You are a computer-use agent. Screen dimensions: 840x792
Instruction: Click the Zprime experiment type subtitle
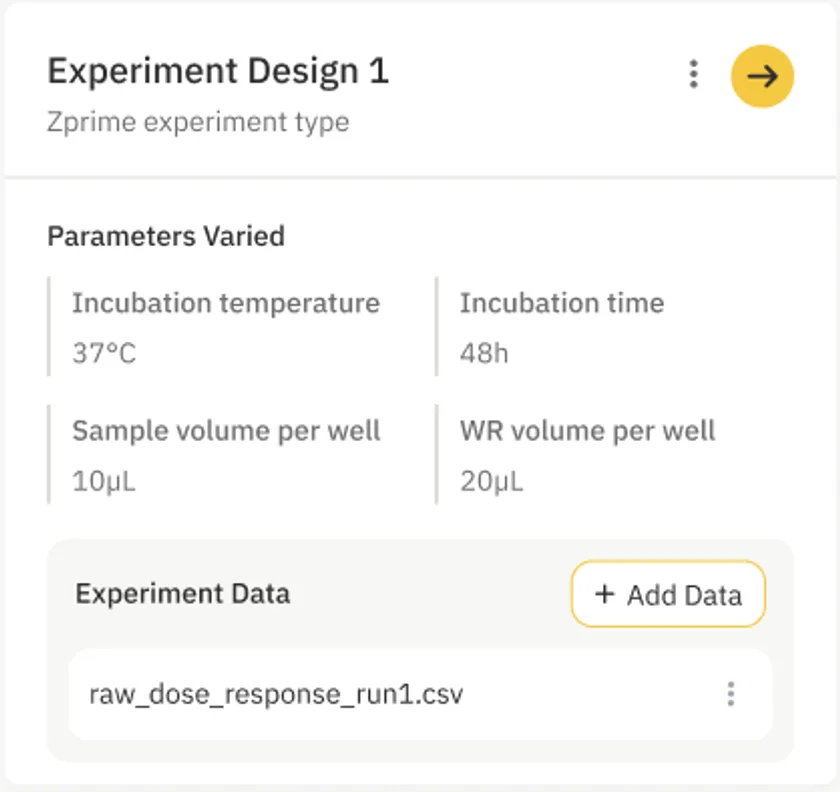[198, 122]
